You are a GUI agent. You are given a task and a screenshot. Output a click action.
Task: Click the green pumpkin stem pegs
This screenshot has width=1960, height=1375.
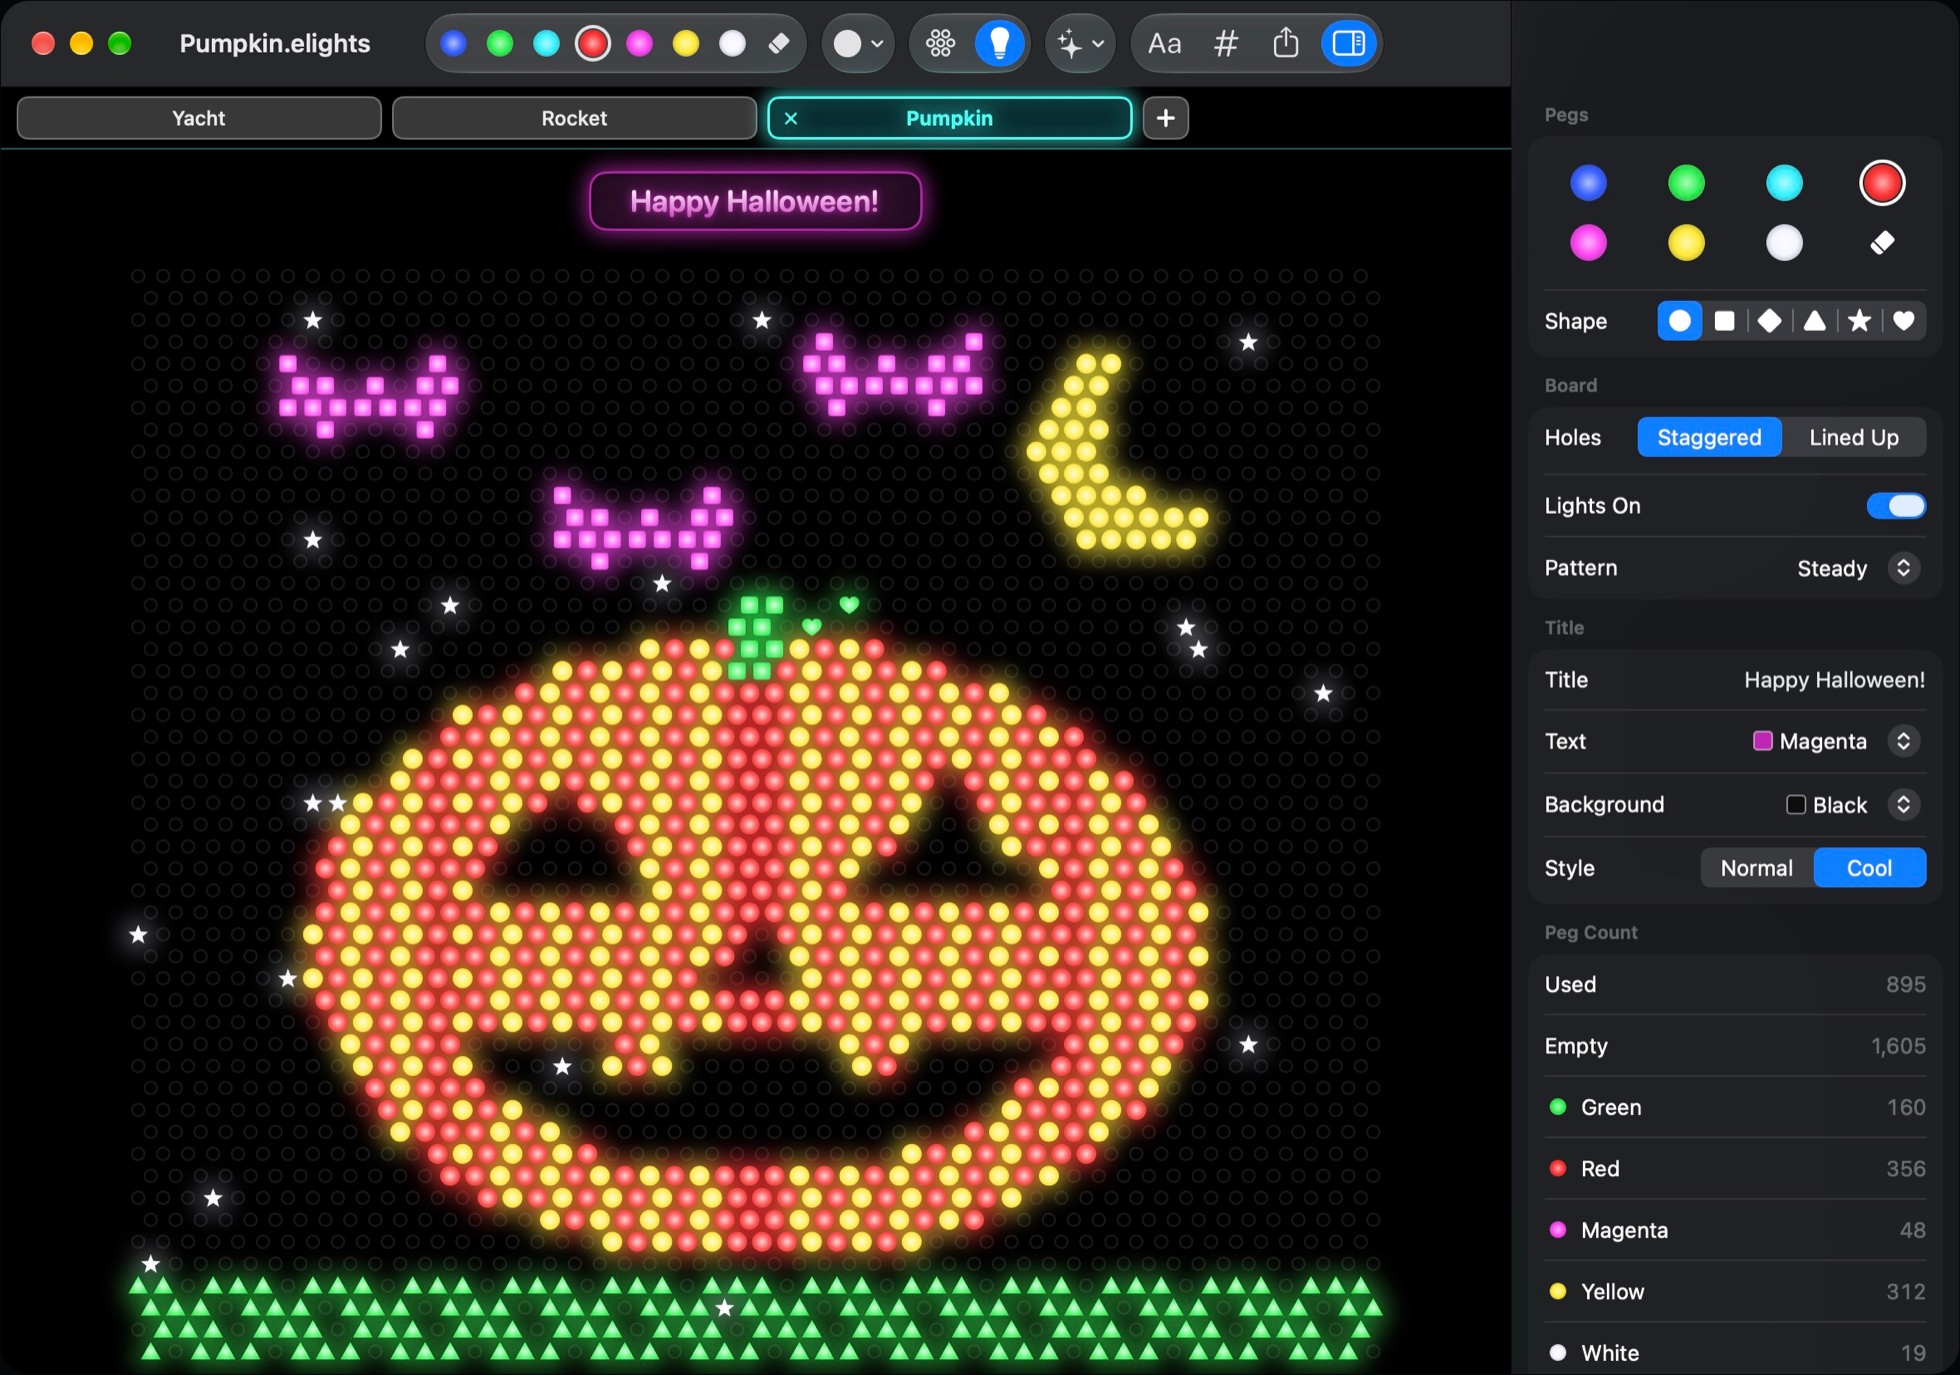click(755, 638)
